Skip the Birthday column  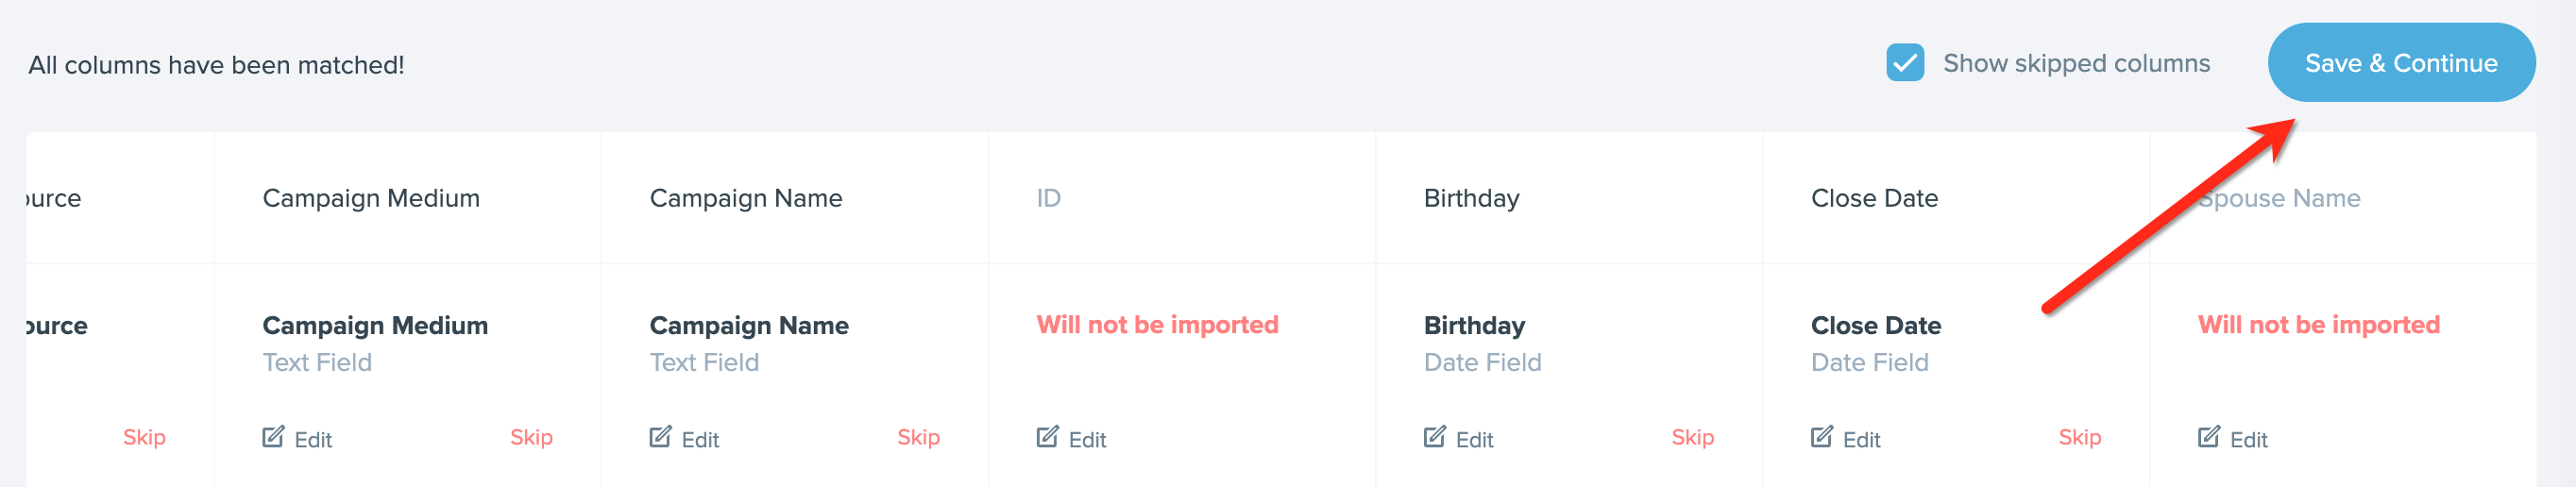point(1692,437)
